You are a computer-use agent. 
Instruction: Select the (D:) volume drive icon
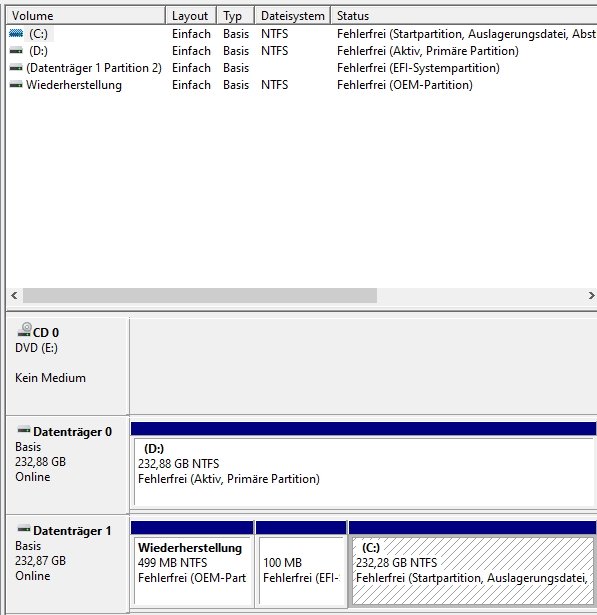(x=16, y=51)
